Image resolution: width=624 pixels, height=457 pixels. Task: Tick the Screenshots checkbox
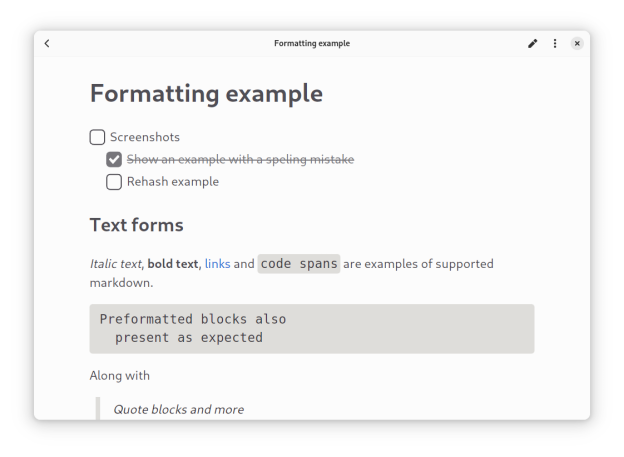click(x=97, y=137)
